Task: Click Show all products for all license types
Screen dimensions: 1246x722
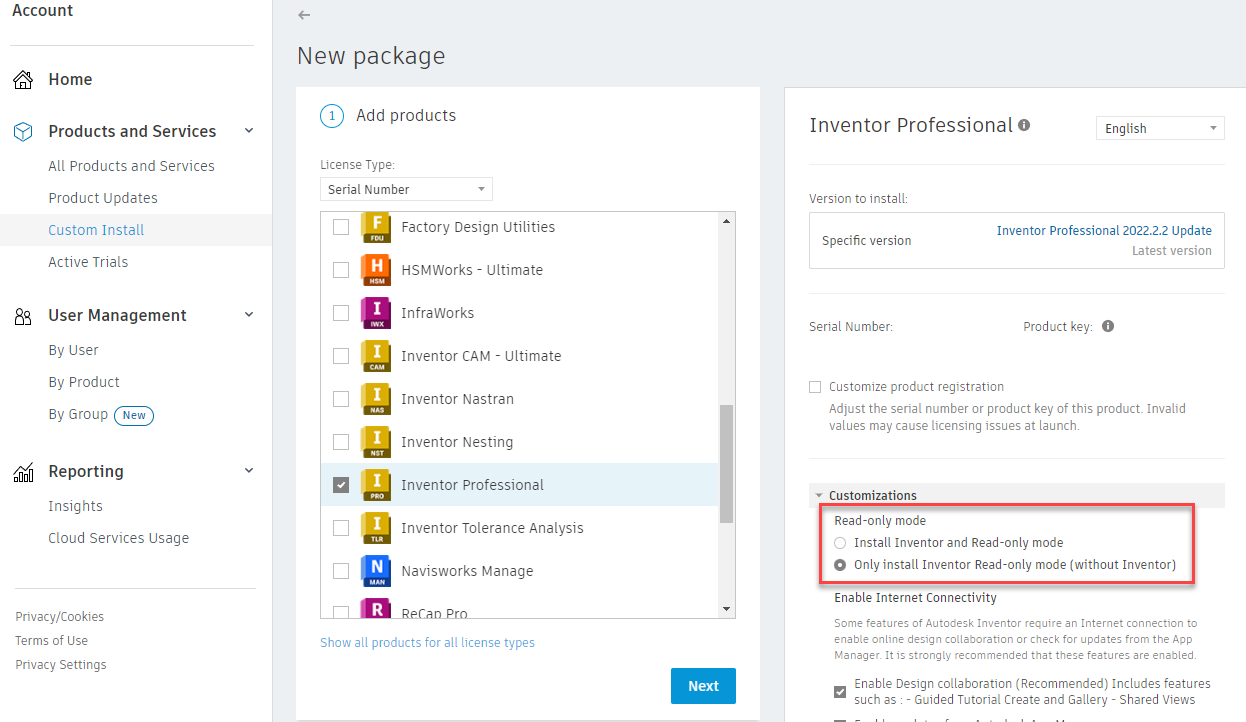Action: (x=427, y=643)
